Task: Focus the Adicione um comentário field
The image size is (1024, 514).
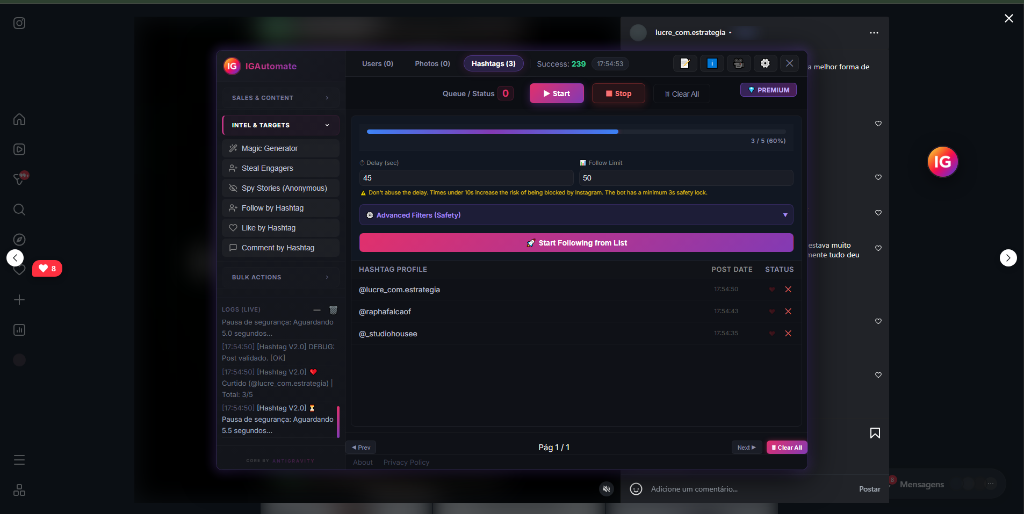Action: tap(751, 489)
